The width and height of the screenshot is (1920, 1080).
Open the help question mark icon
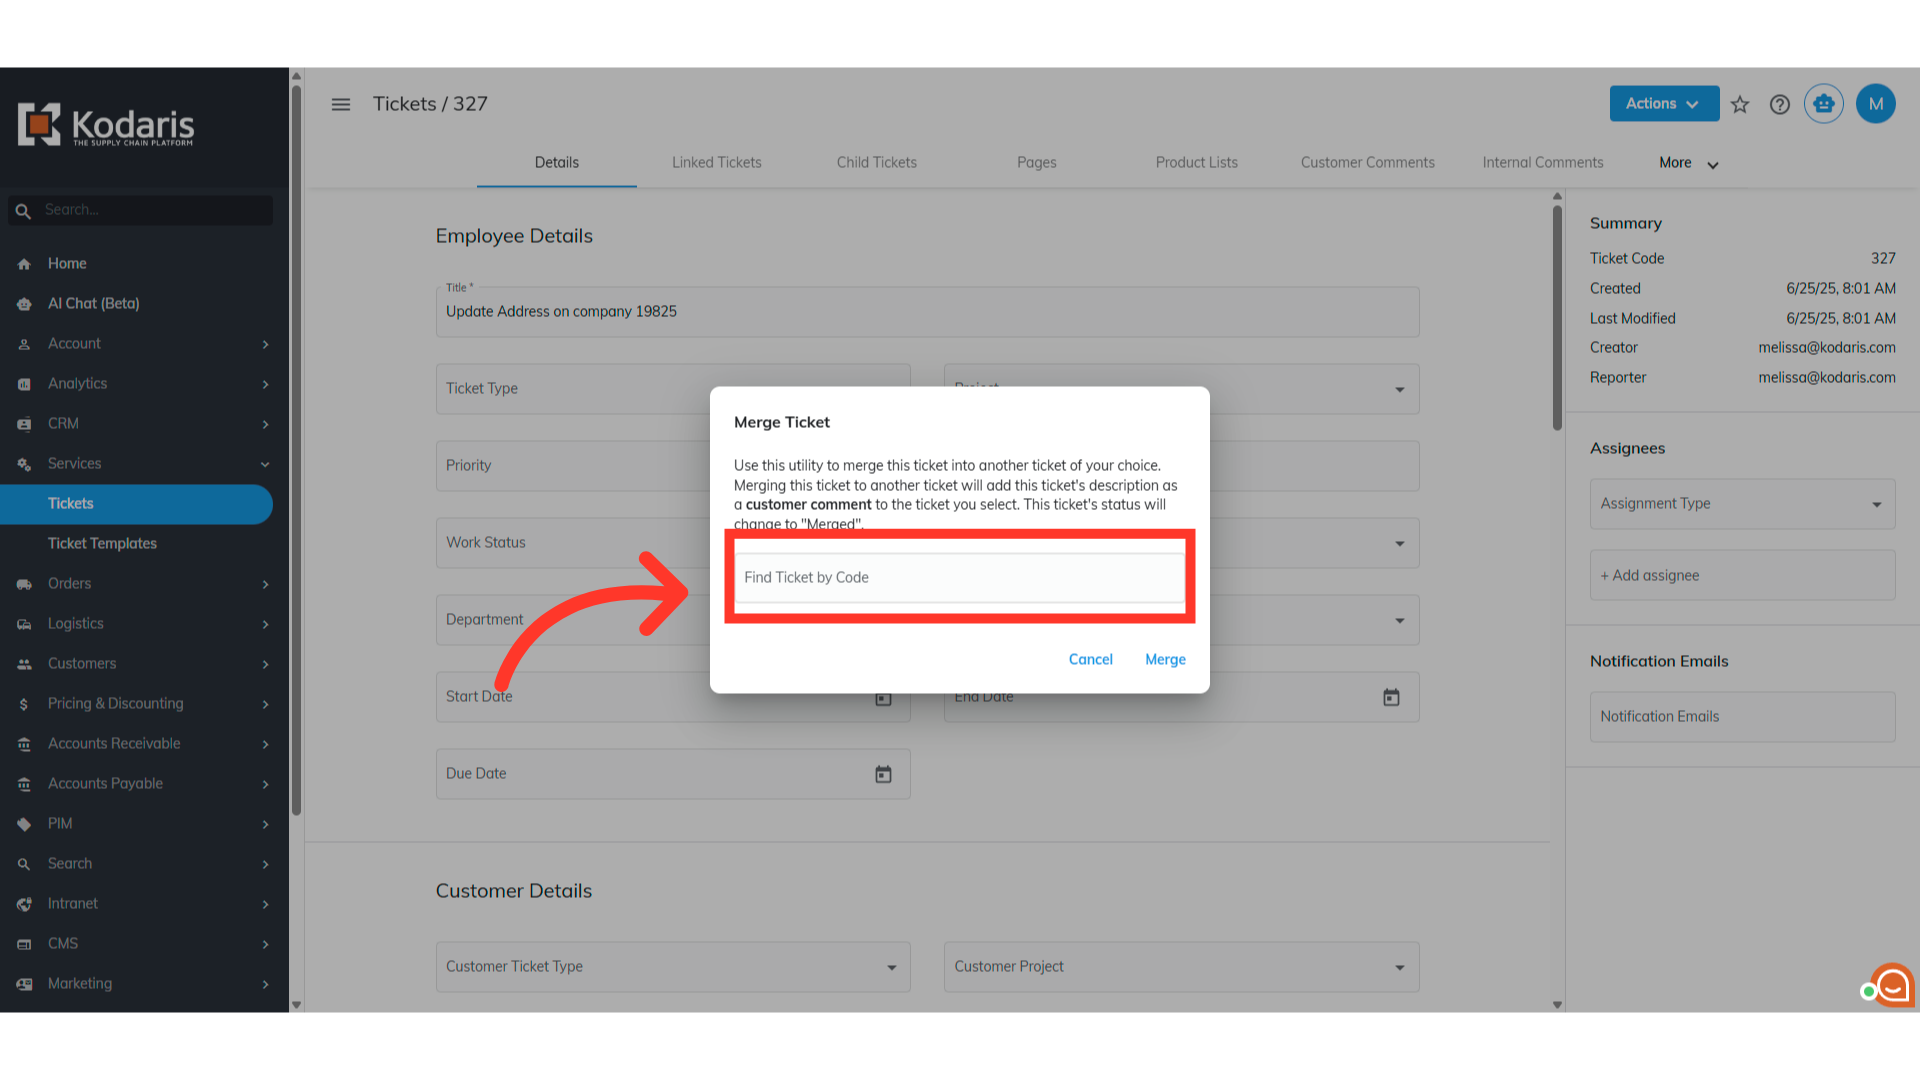tap(1780, 104)
